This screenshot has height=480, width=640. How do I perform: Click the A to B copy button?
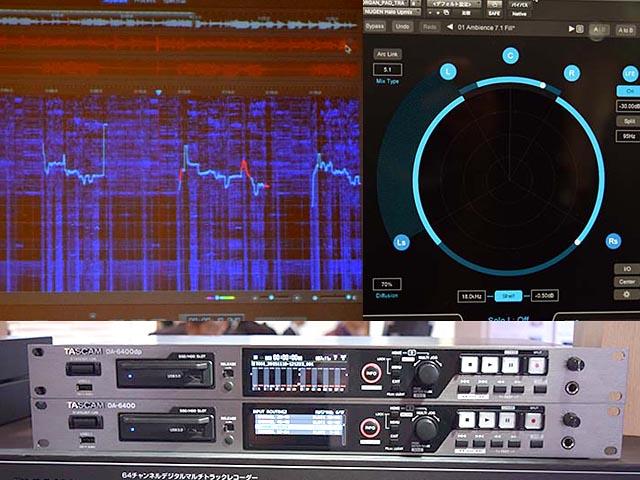click(626, 31)
